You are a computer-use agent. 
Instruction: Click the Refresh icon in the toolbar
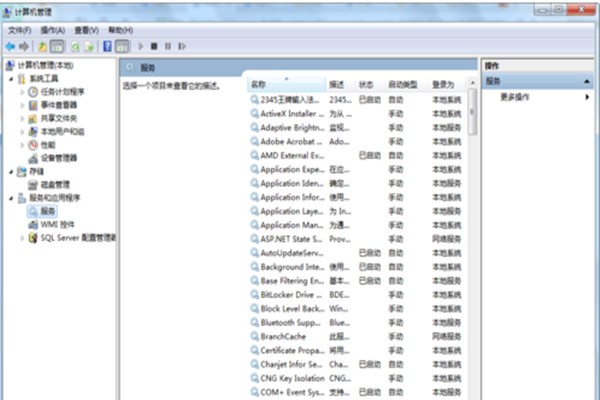pyautogui.click(x=75, y=46)
